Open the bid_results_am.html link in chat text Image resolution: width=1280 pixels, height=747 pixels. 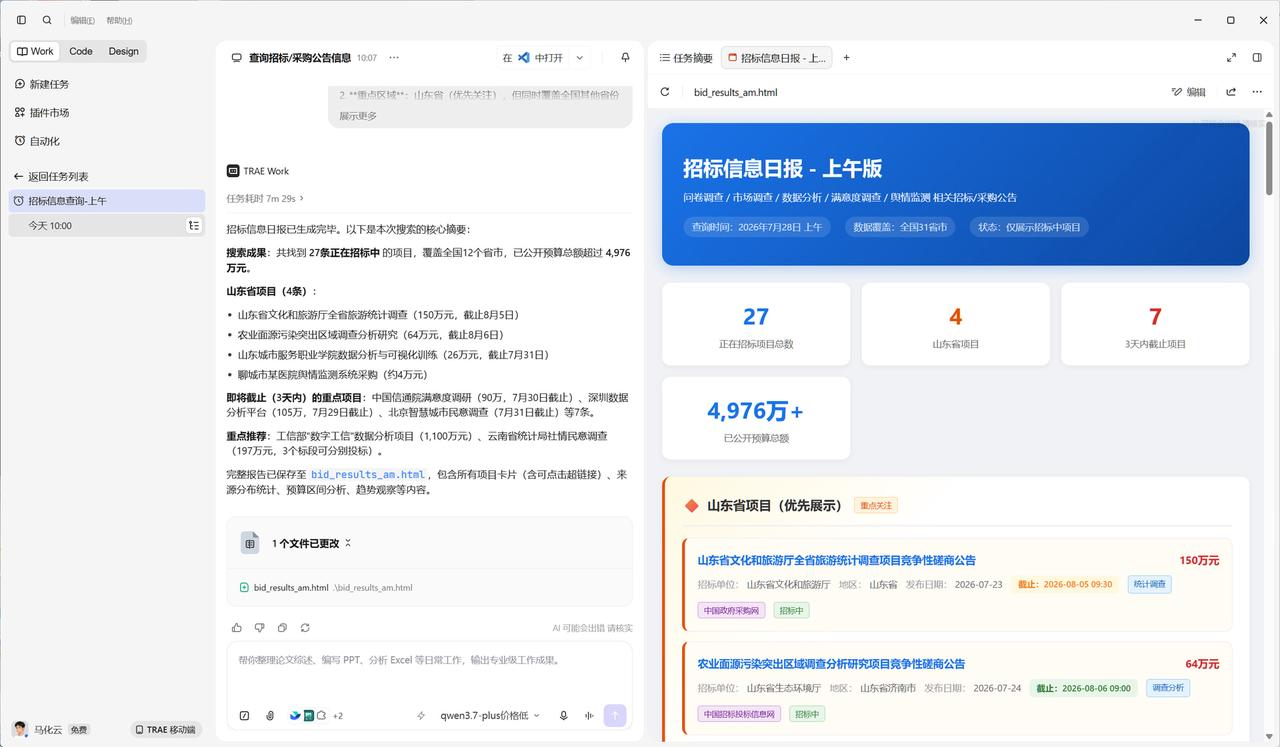pyautogui.click(x=369, y=474)
